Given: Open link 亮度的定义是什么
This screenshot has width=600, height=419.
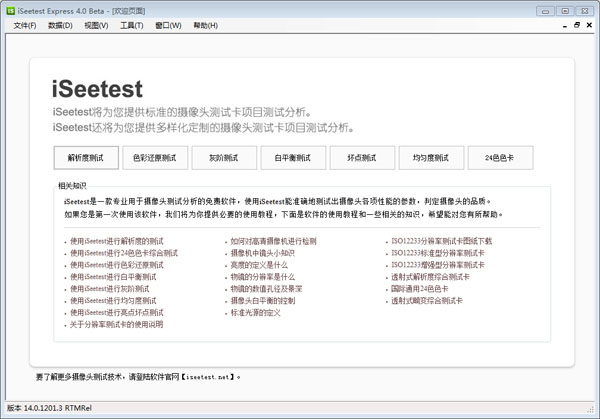Looking at the screenshot, I should [x=259, y=265].
